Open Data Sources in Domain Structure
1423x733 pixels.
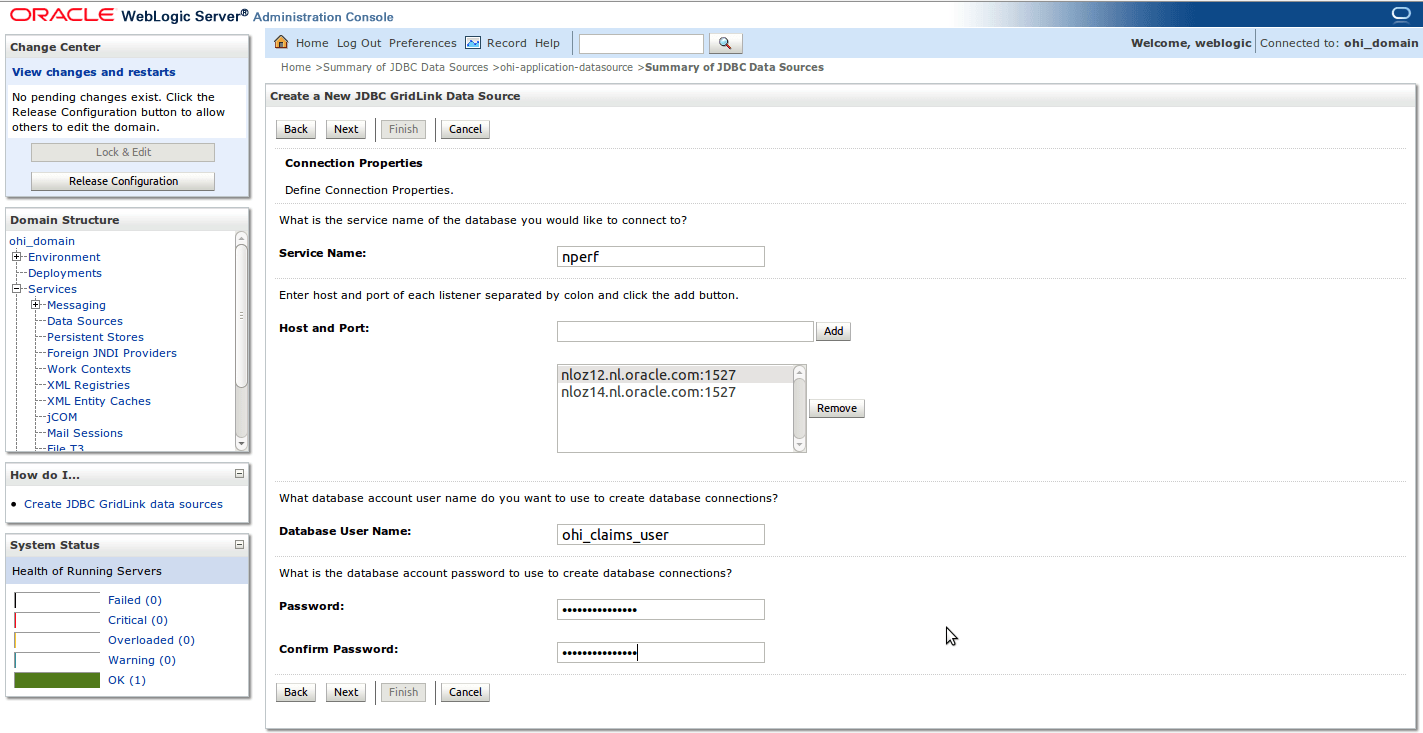[85, 321]
